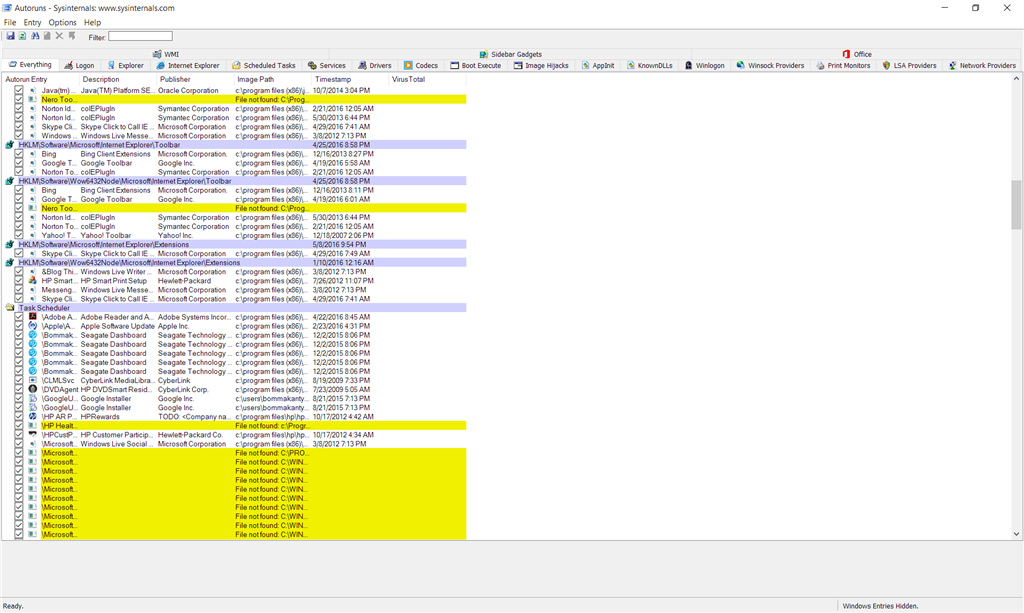
Task: Click the list scrollbar down arrow
Action: [1016, 534]
